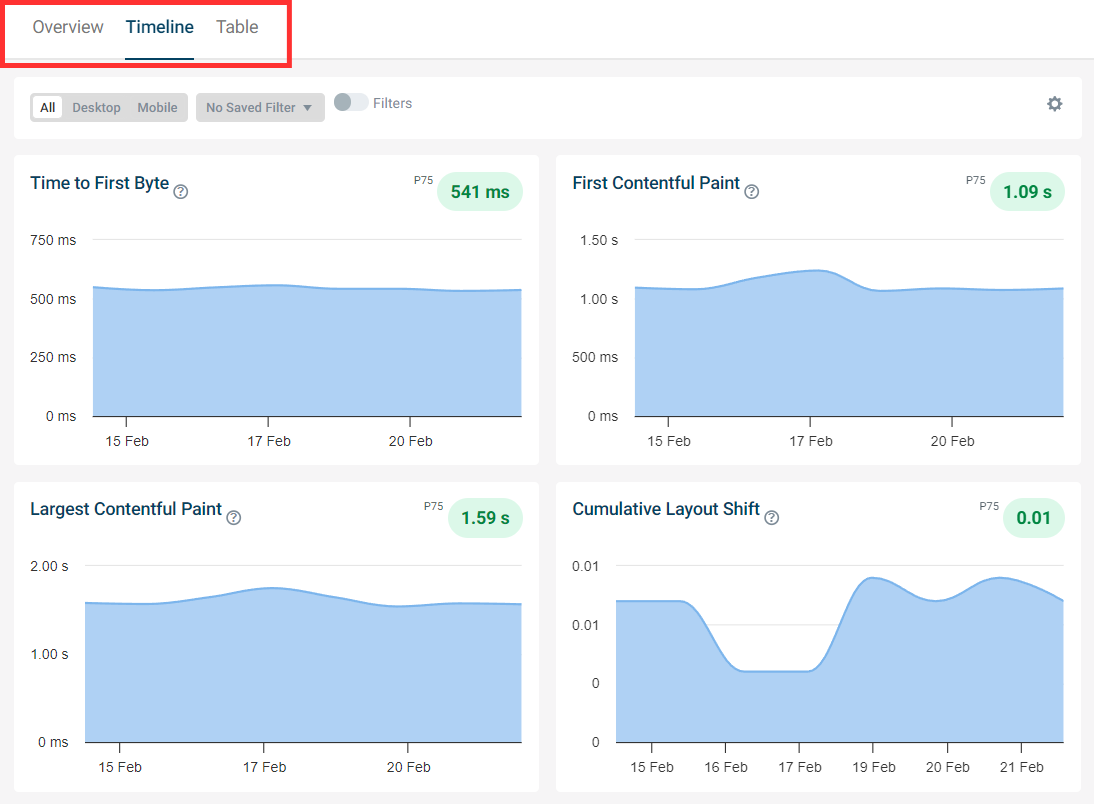
Task: Open dashboard settings via the gear icon
Action: click(x=1055, y=103)
